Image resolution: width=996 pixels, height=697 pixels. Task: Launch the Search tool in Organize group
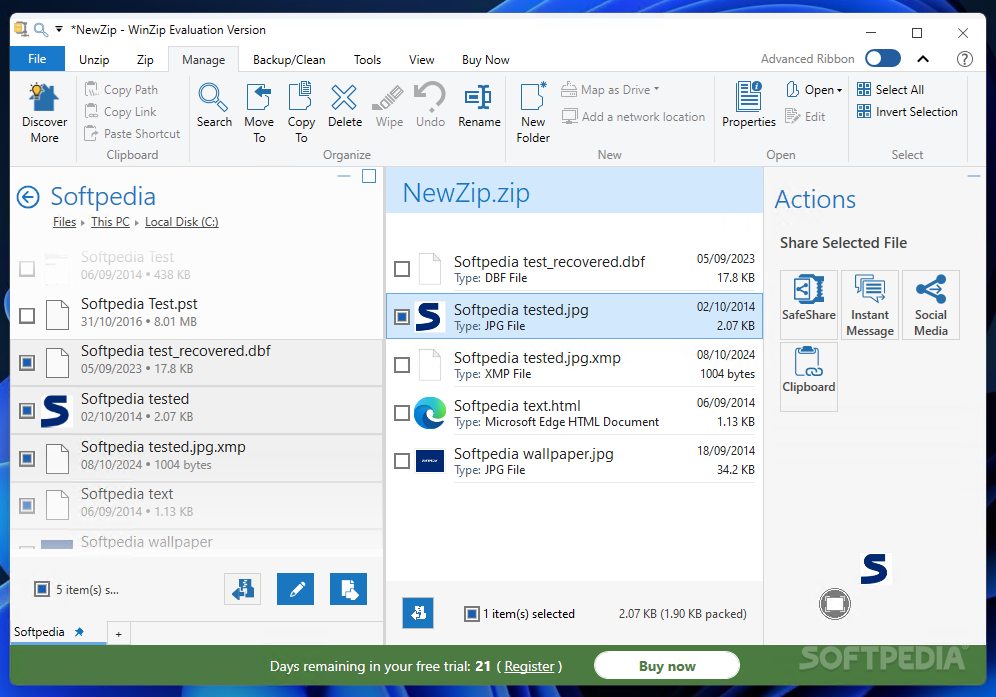214,105
